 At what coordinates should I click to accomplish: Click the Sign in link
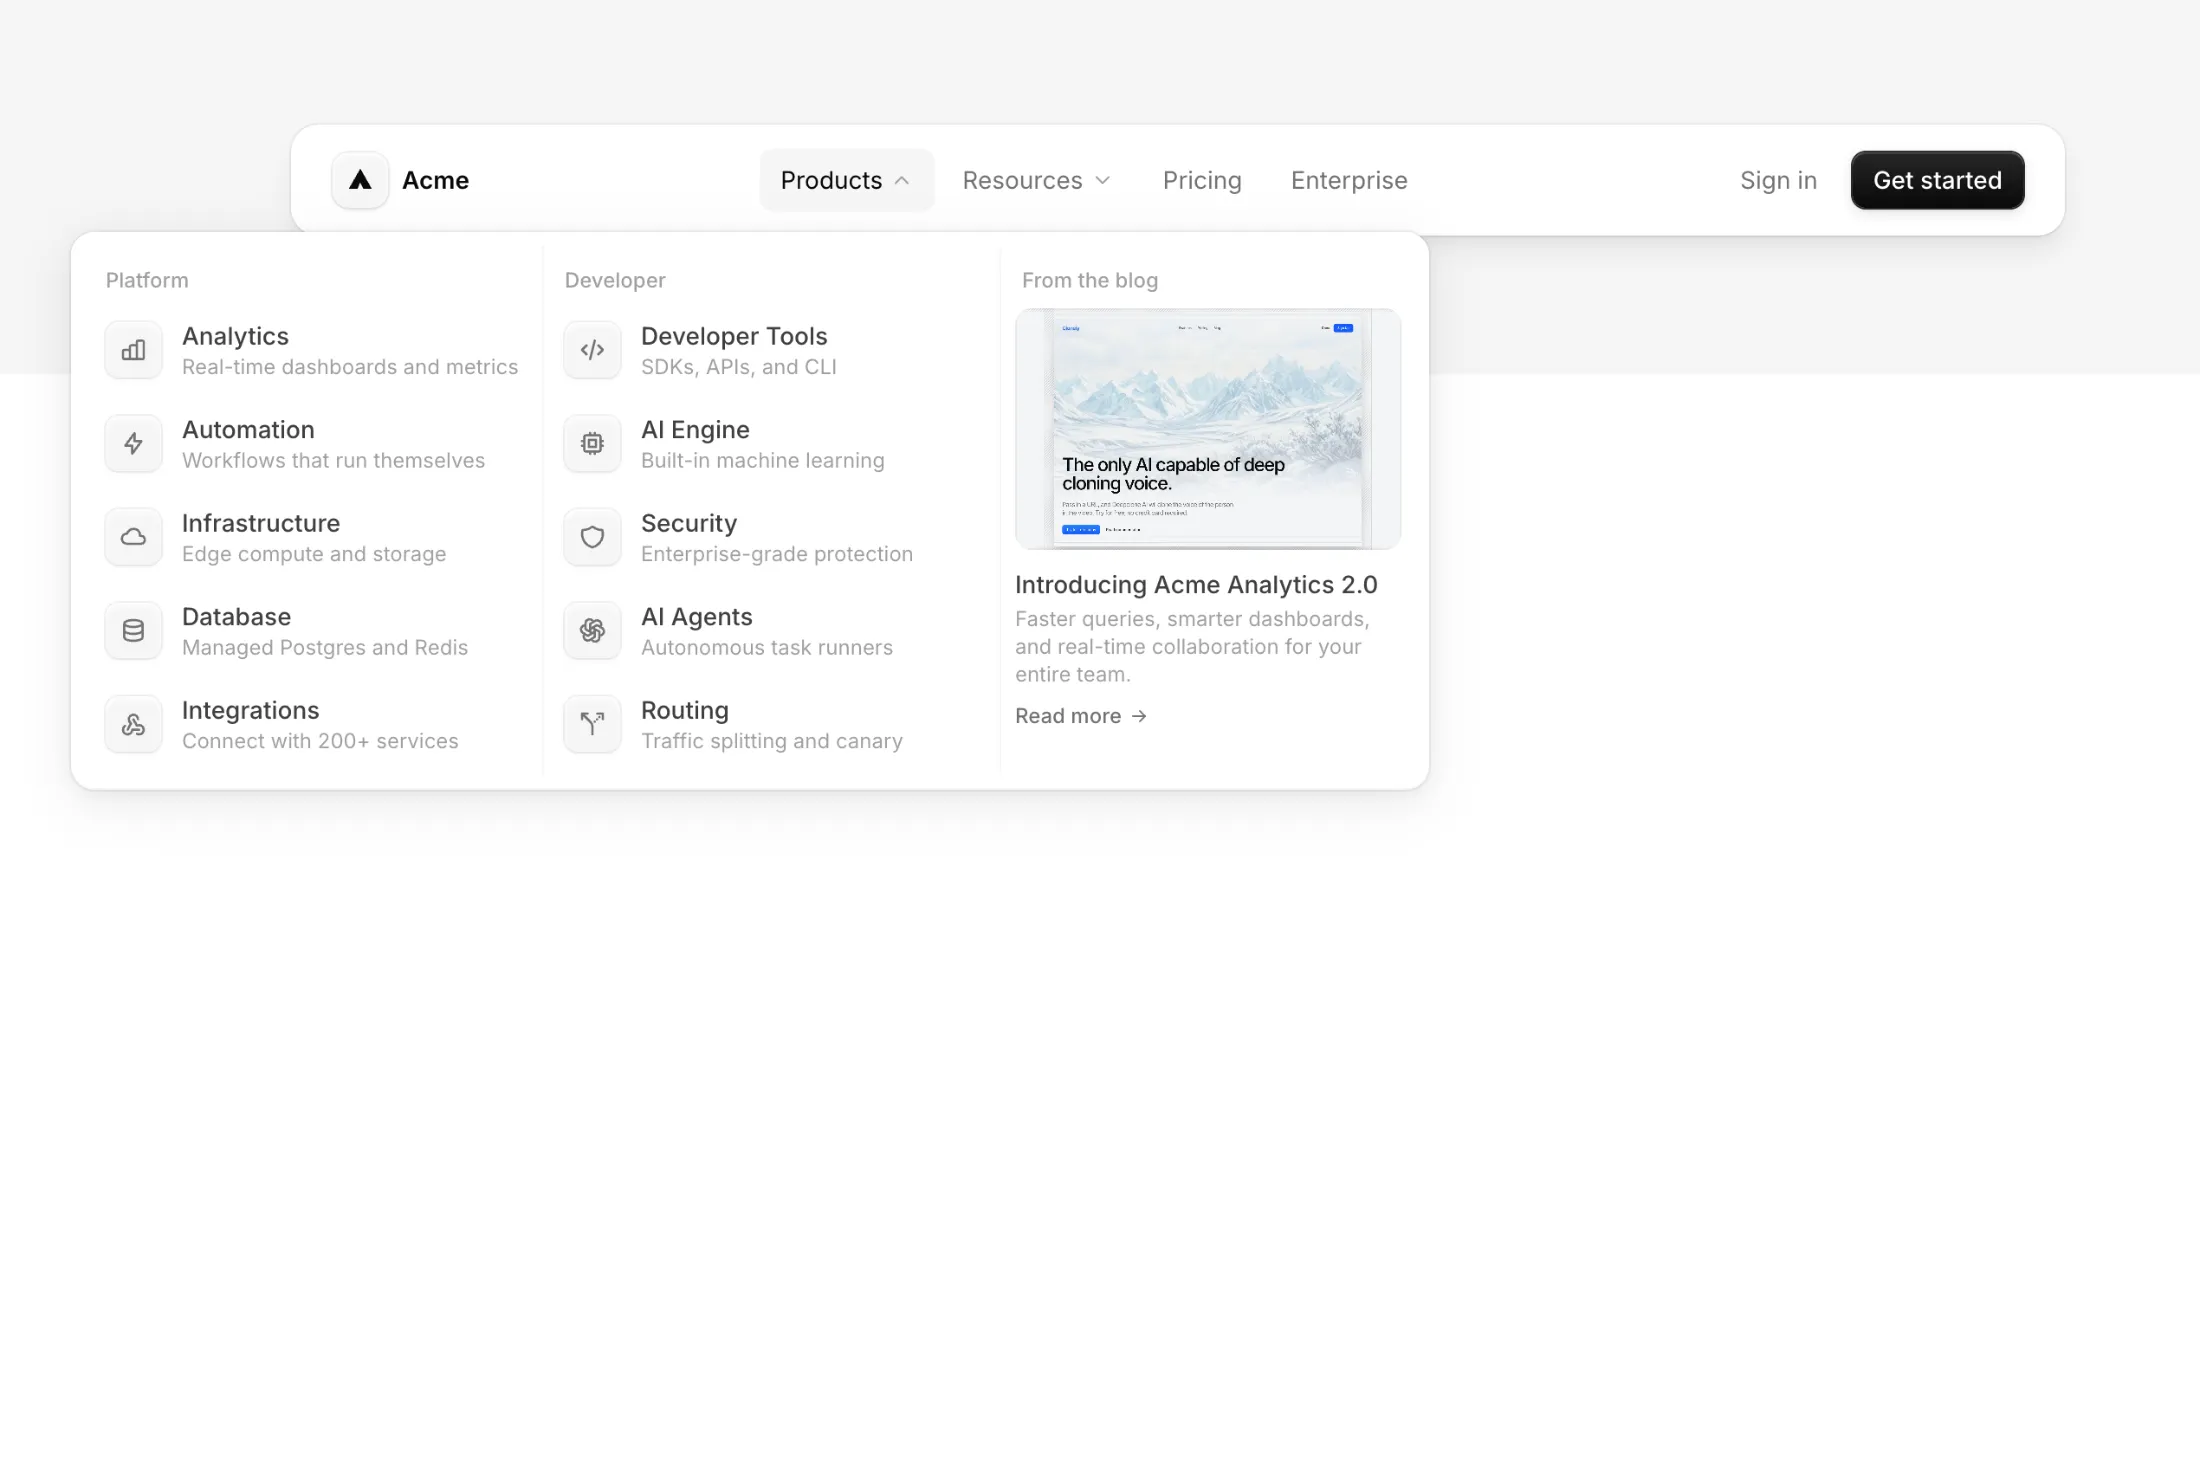coord(1778,180)
